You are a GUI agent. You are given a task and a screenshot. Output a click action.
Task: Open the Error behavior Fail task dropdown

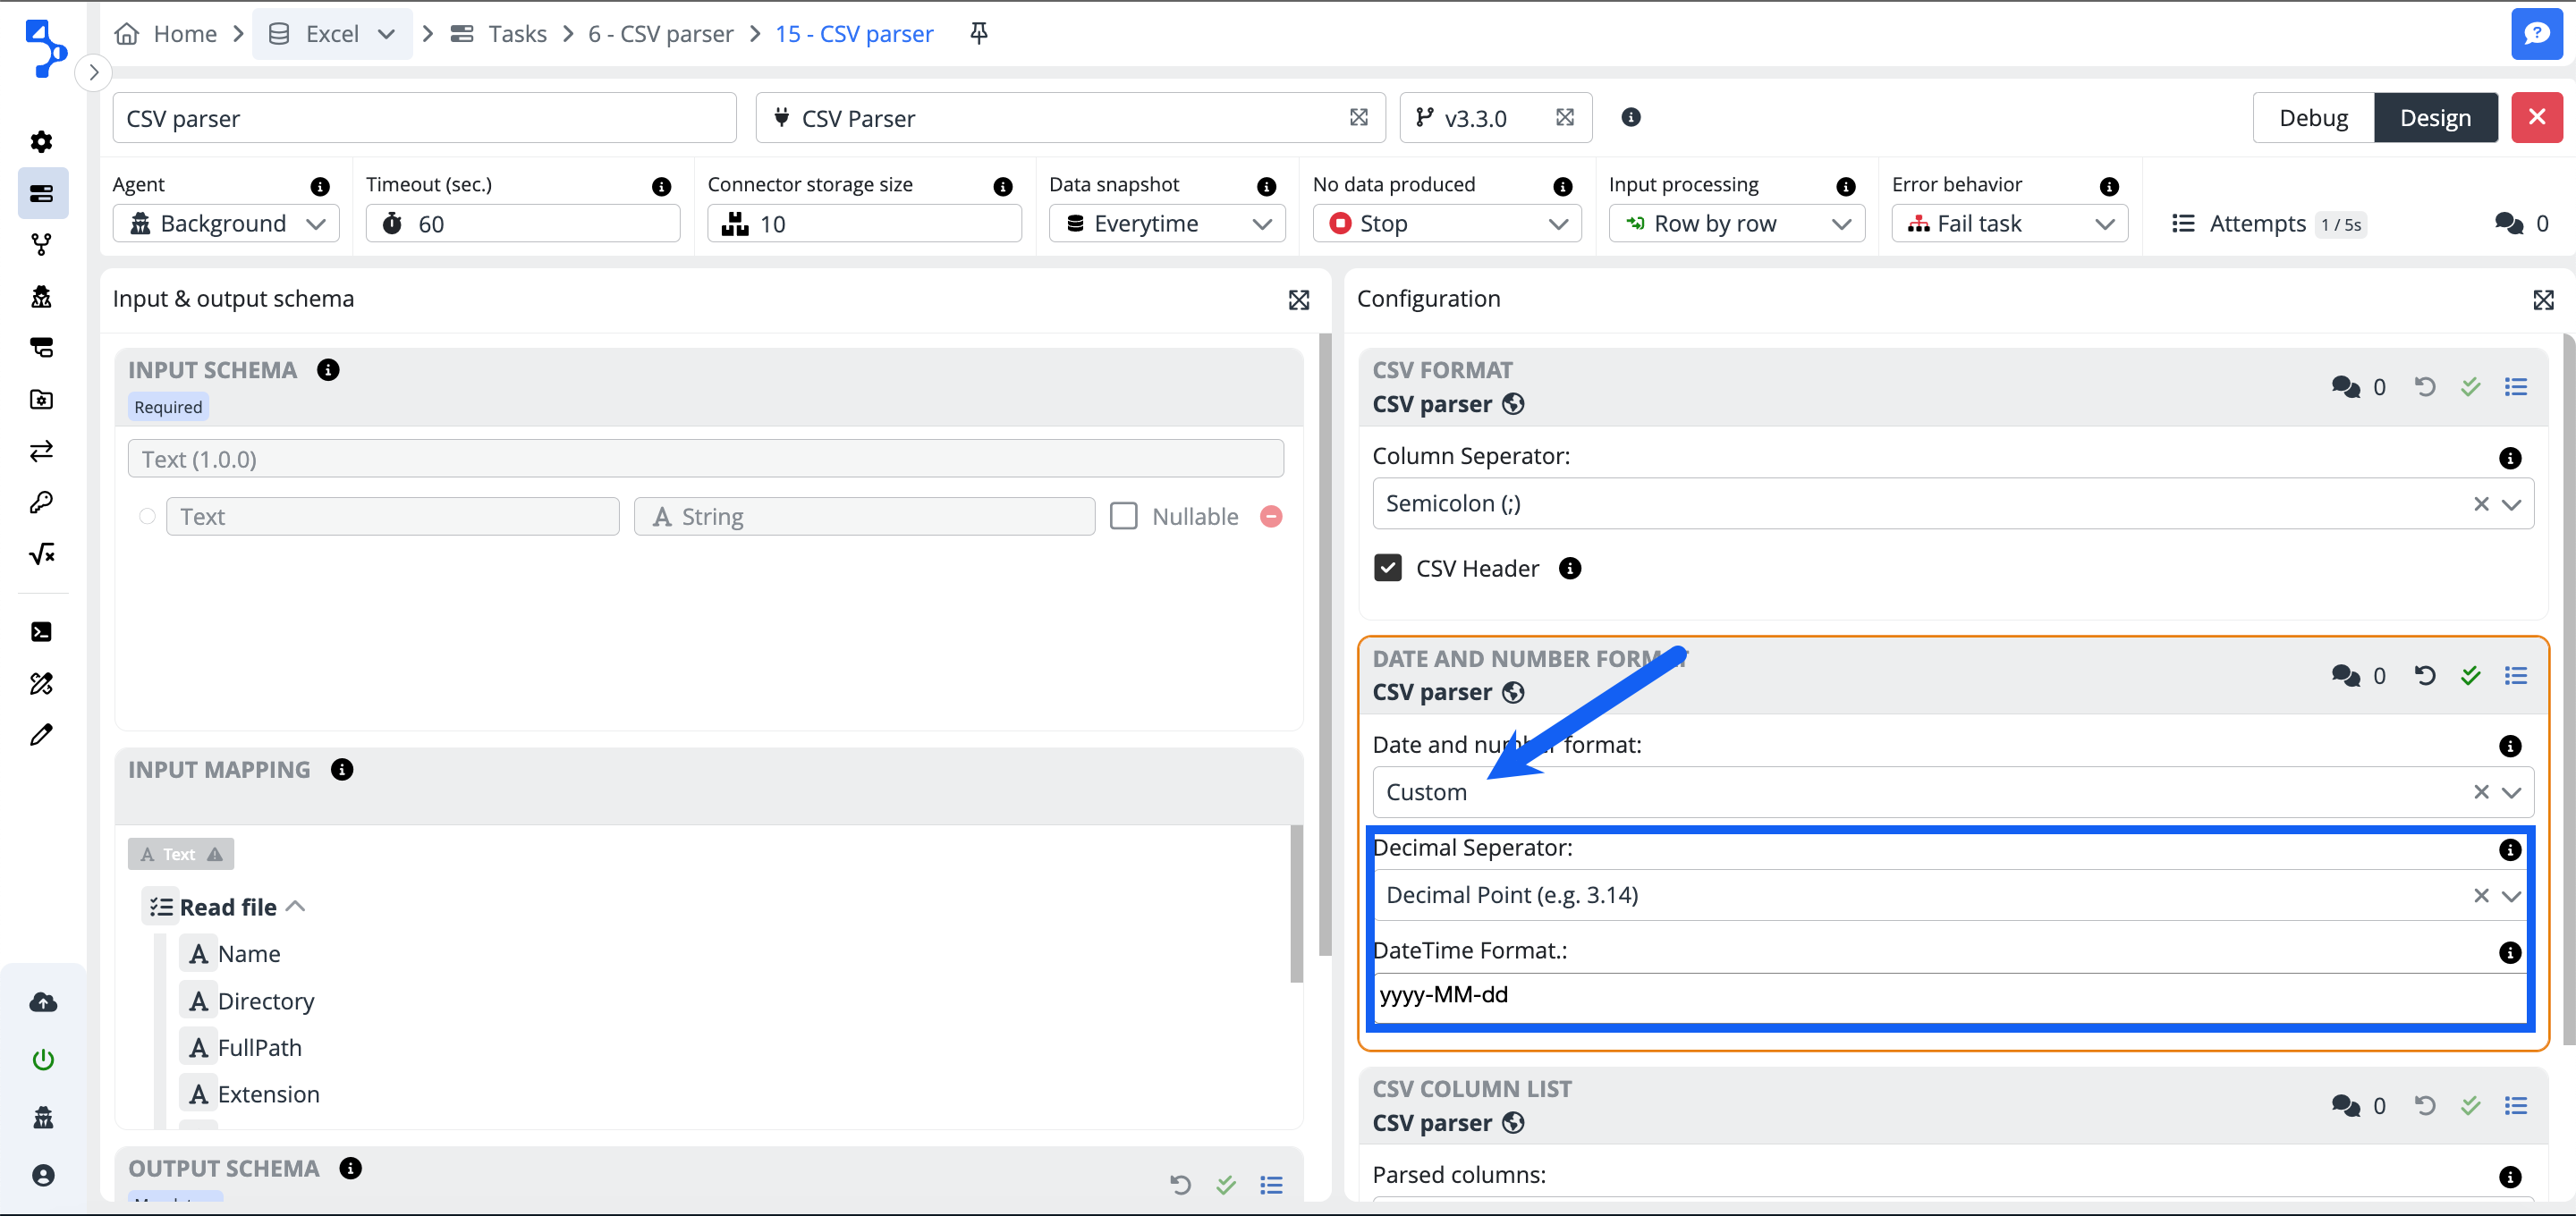click(2008, 224)
